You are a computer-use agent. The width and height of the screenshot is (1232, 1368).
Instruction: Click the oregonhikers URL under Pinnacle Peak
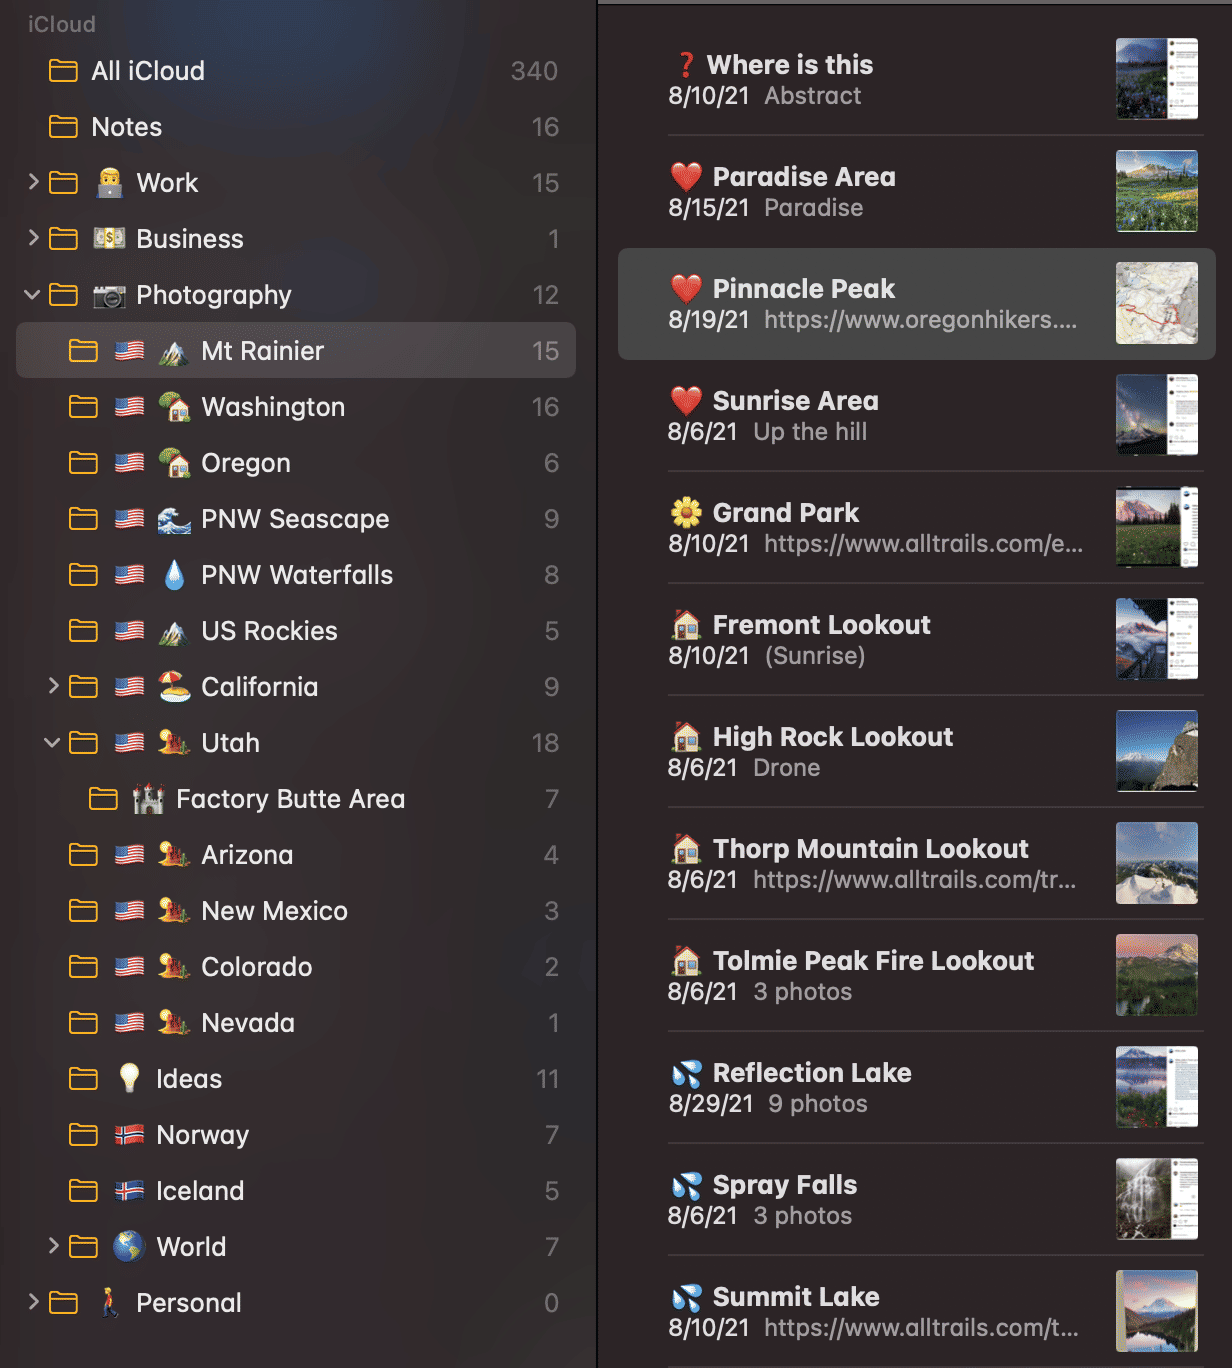(x=921, y=320)
